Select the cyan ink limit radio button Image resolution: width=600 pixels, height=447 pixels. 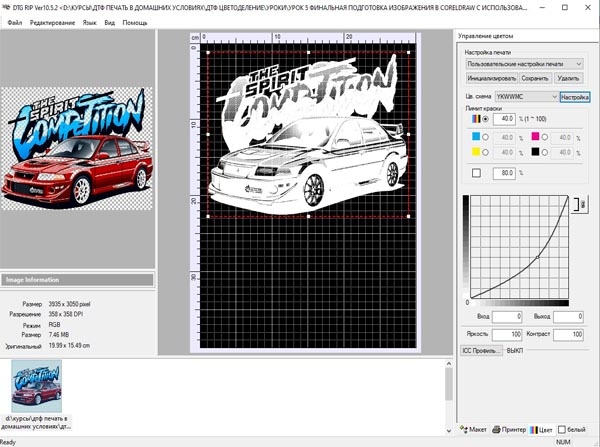pos(485,137)
